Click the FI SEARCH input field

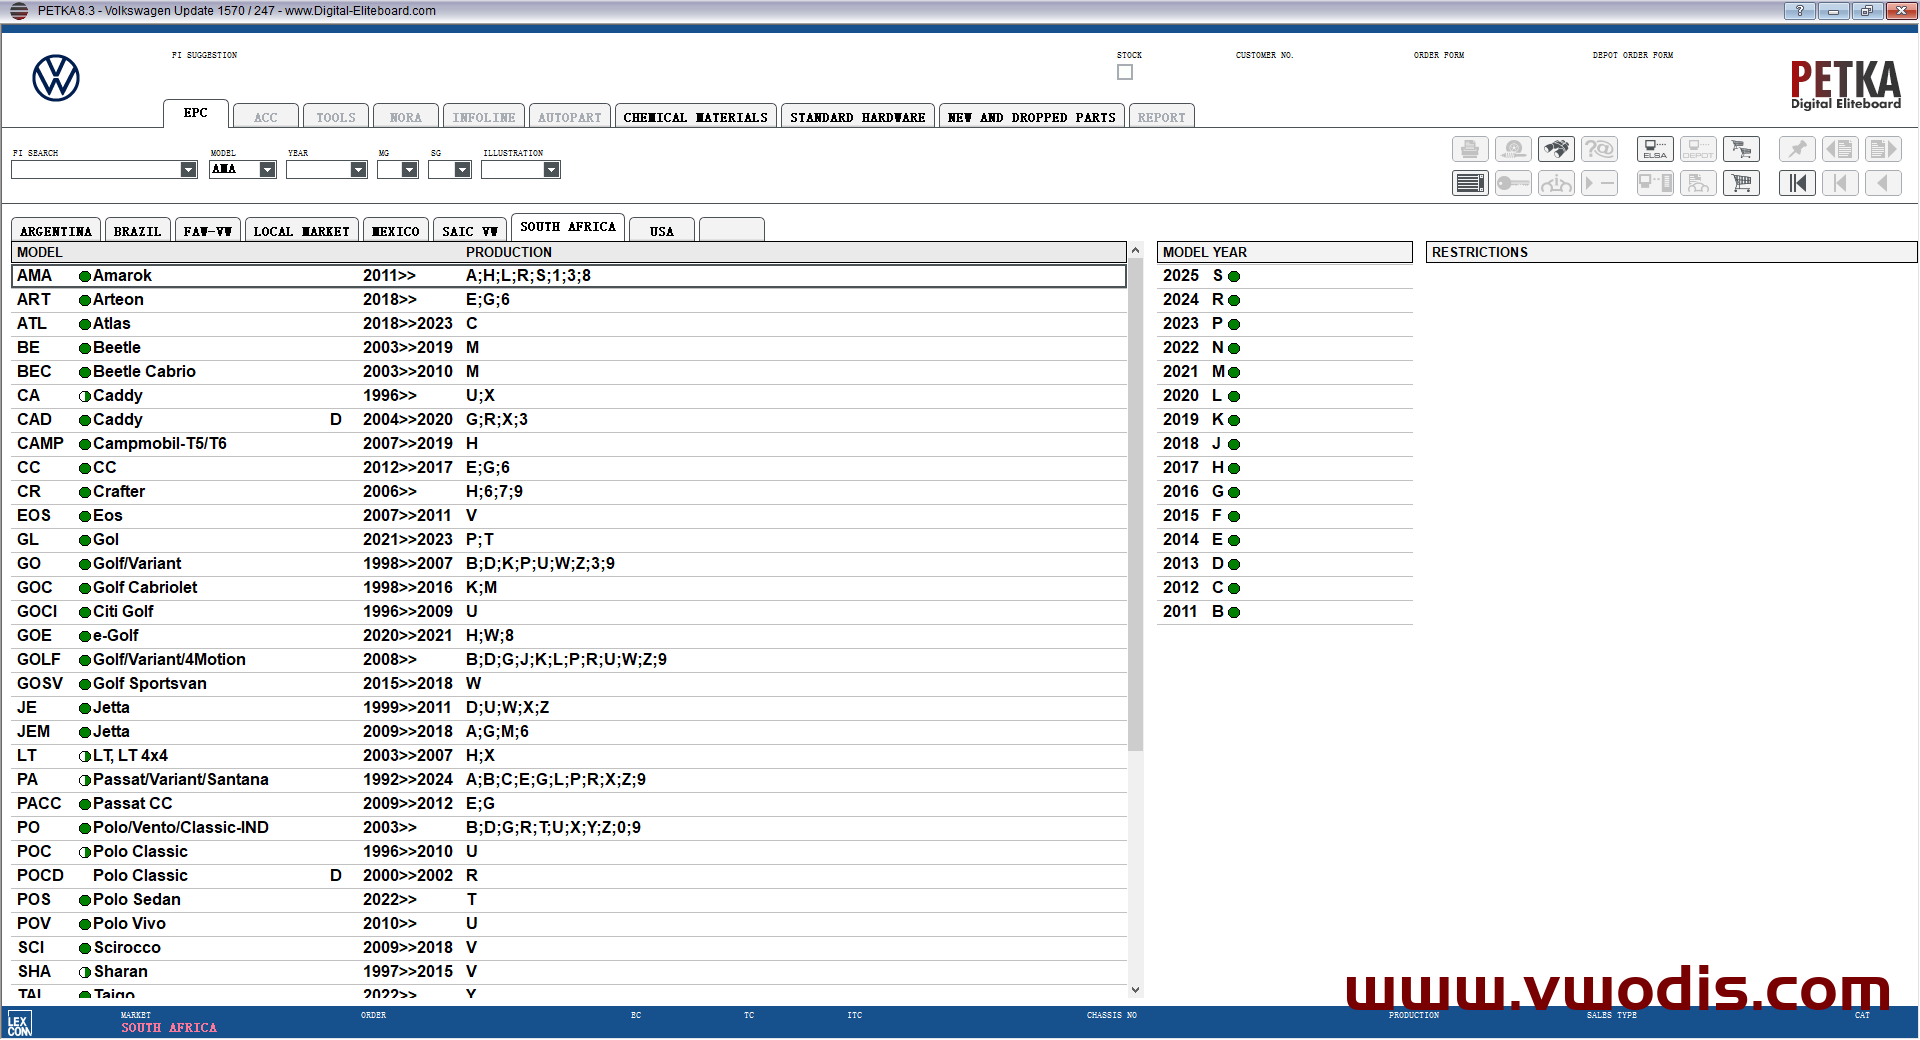[96, 170]
